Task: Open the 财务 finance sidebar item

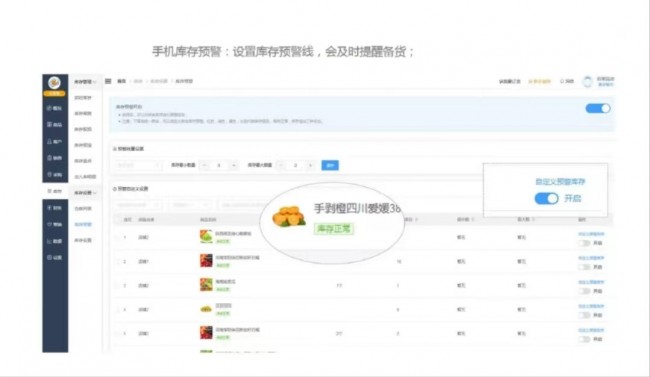Action: (x=55, y=208)
